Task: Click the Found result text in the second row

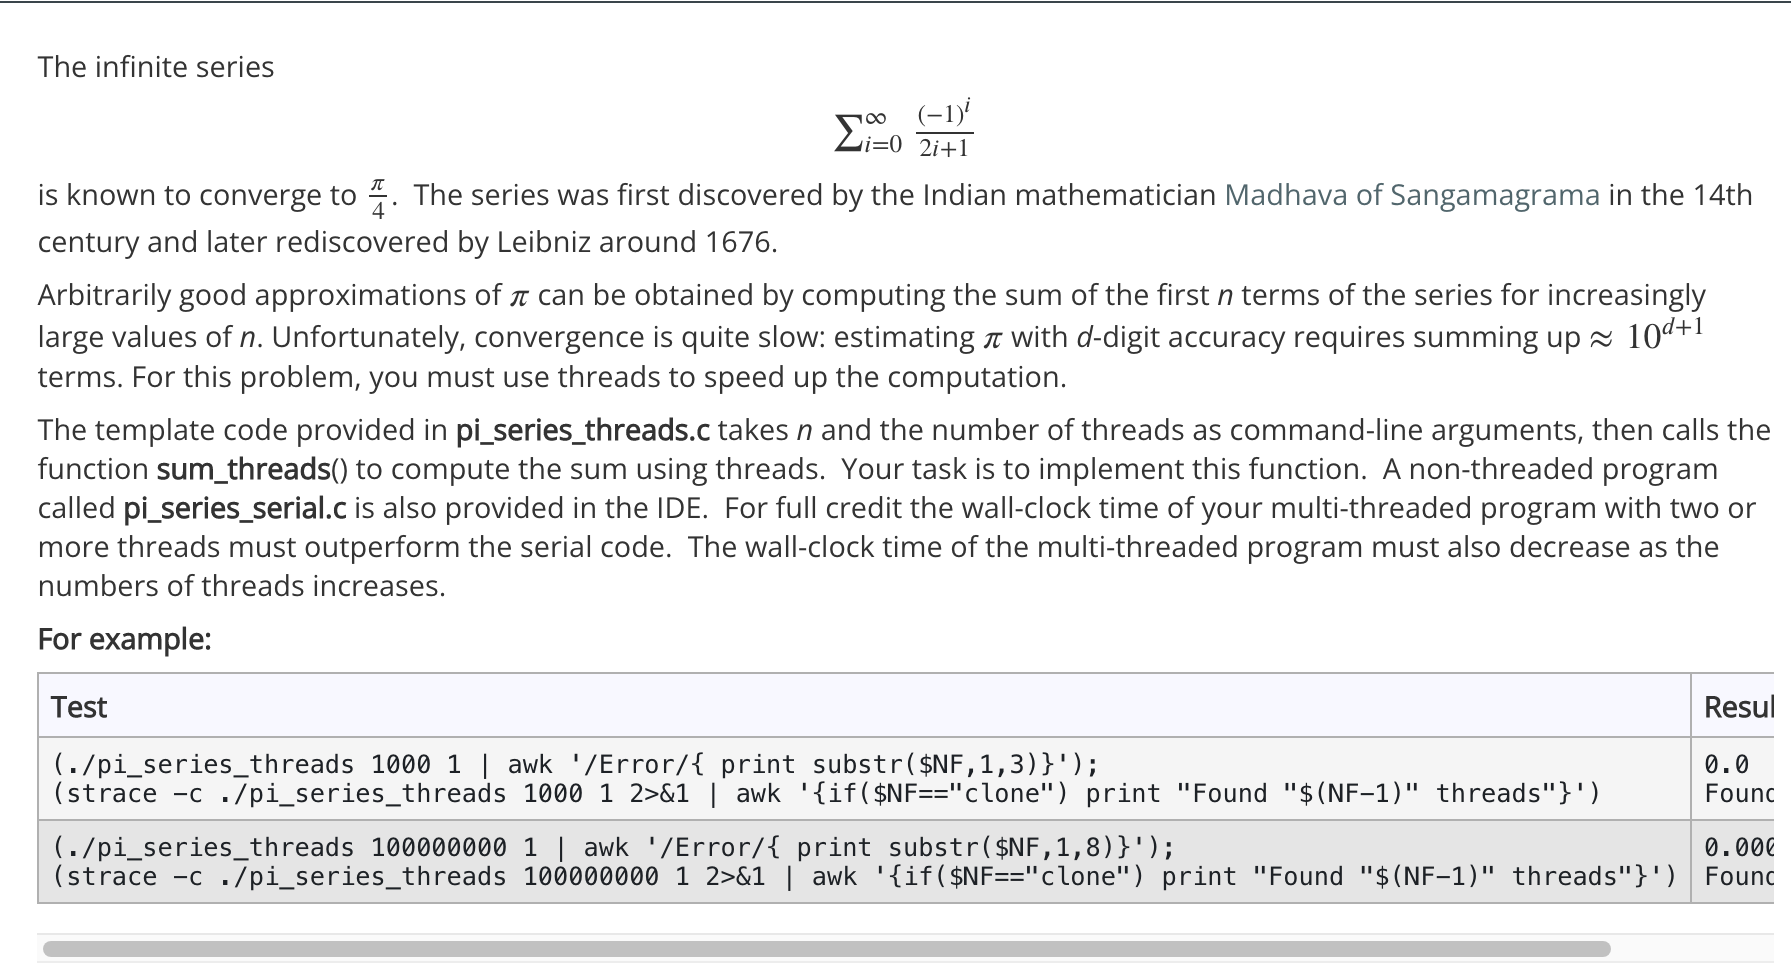Action: [x=1738, y=876]
